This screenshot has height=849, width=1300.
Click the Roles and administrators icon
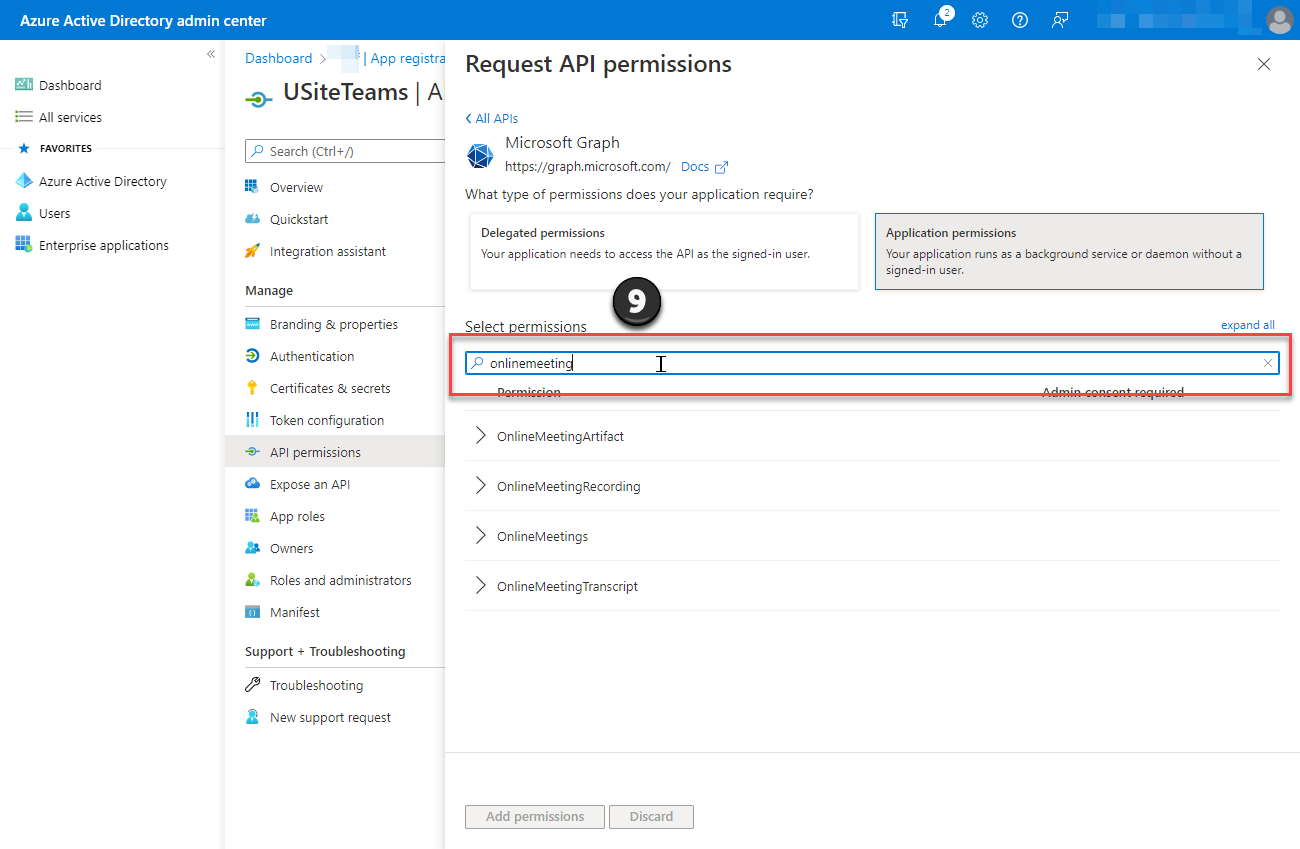[252, 580]
